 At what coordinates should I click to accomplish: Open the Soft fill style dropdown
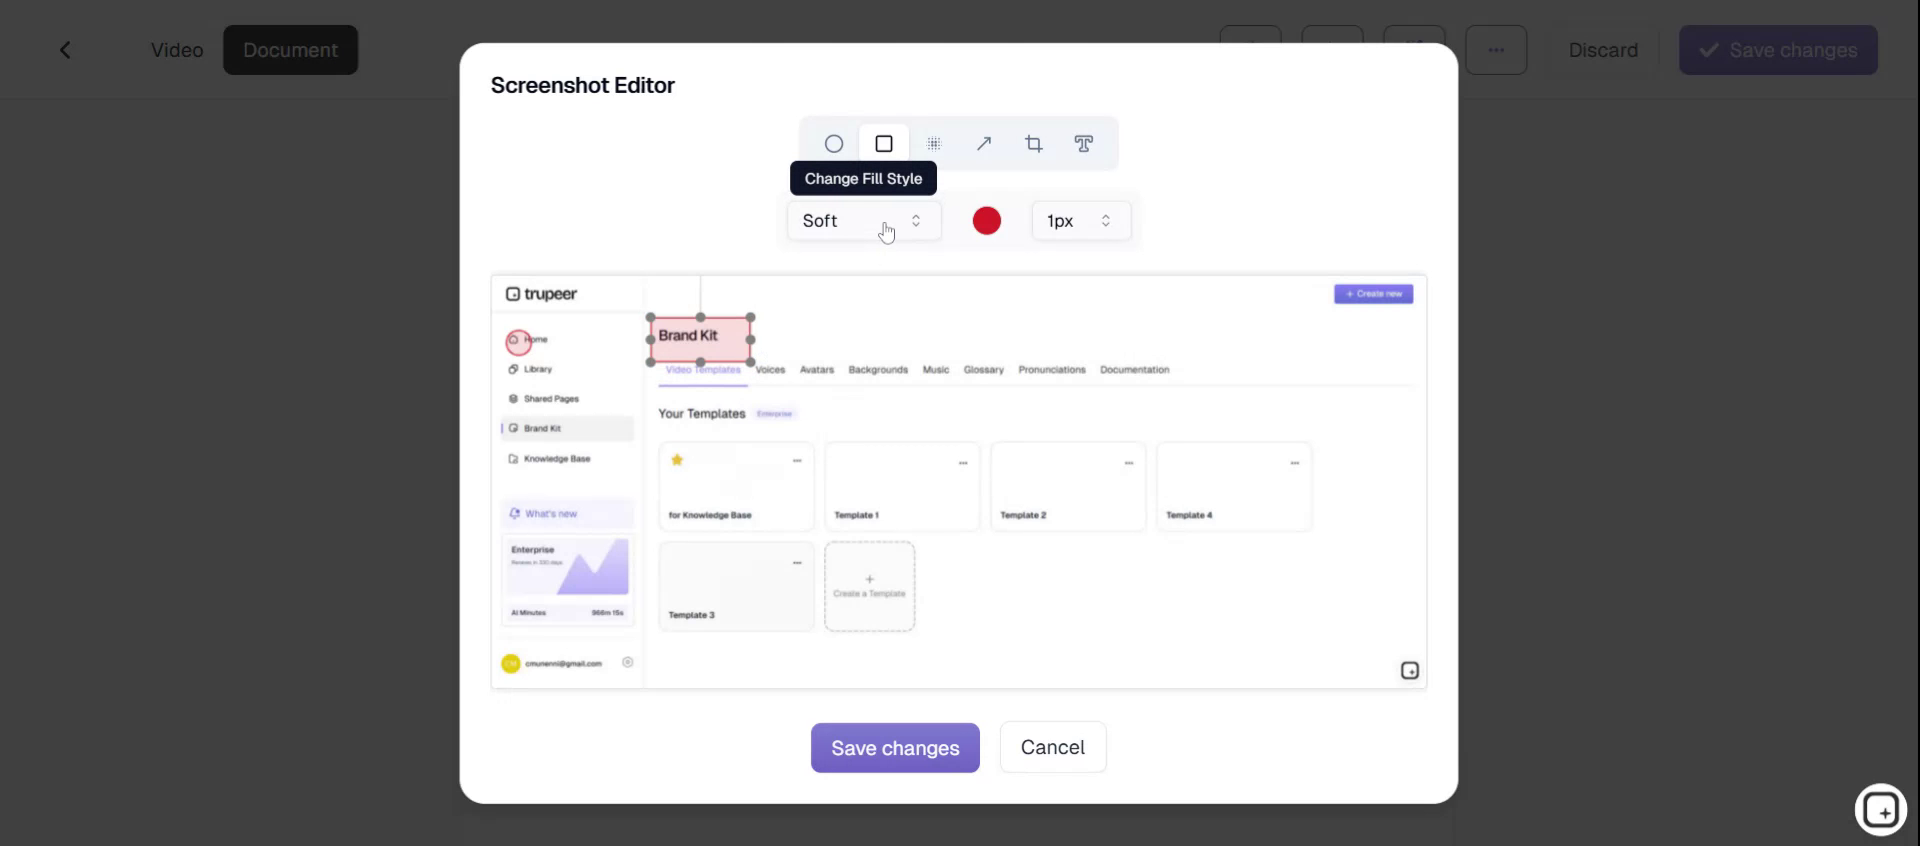[863, 221]
